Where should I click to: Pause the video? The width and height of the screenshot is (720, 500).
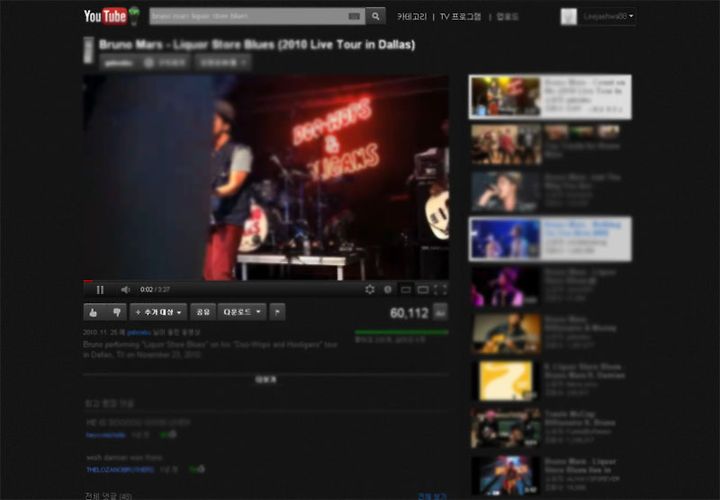pyautogui.click(x=100, y=290)
